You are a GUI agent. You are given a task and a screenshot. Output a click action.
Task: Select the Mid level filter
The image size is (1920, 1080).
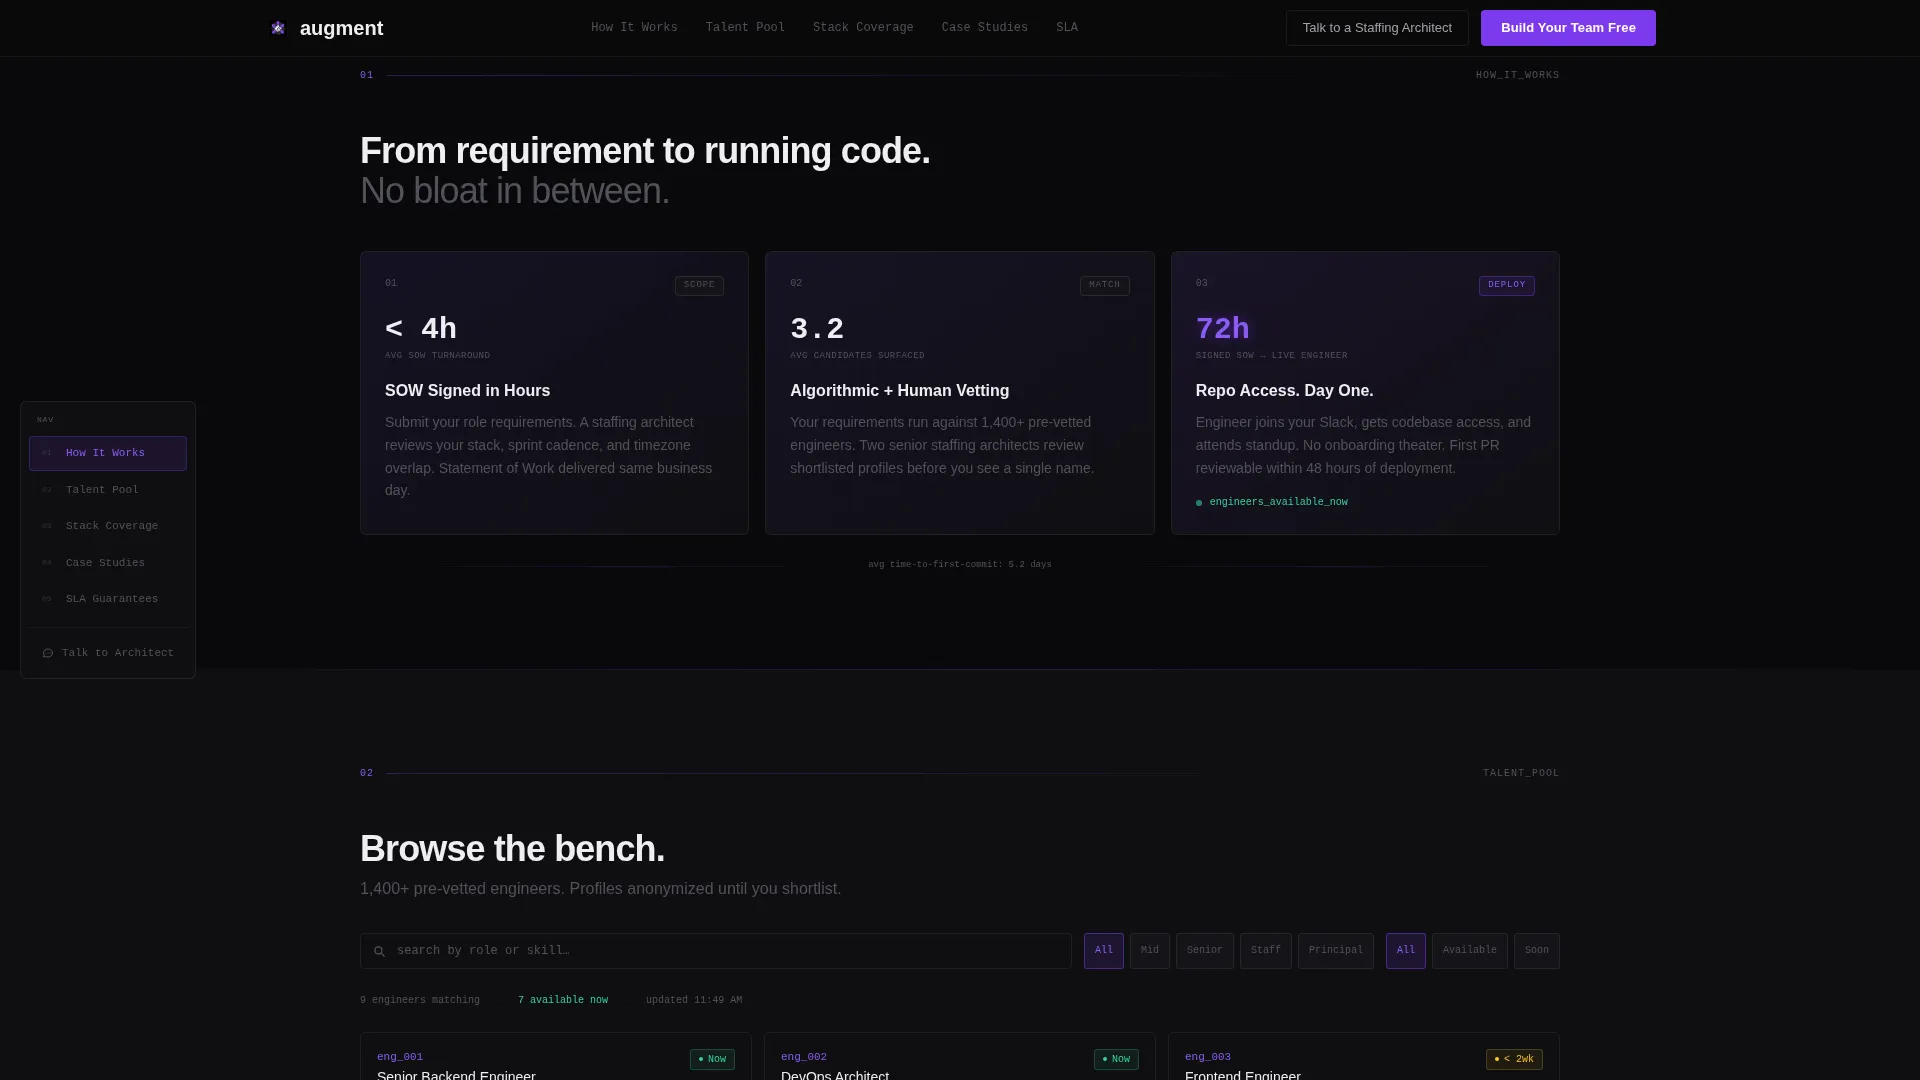pos(1149,951)
